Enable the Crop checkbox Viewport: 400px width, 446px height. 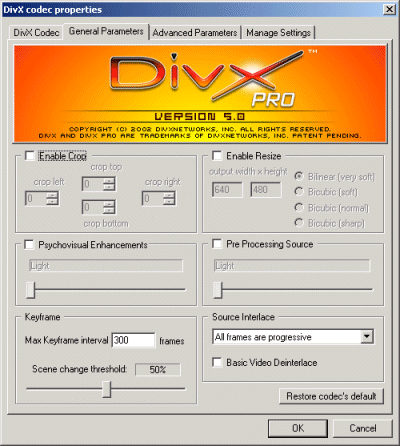tap(30, 156)
